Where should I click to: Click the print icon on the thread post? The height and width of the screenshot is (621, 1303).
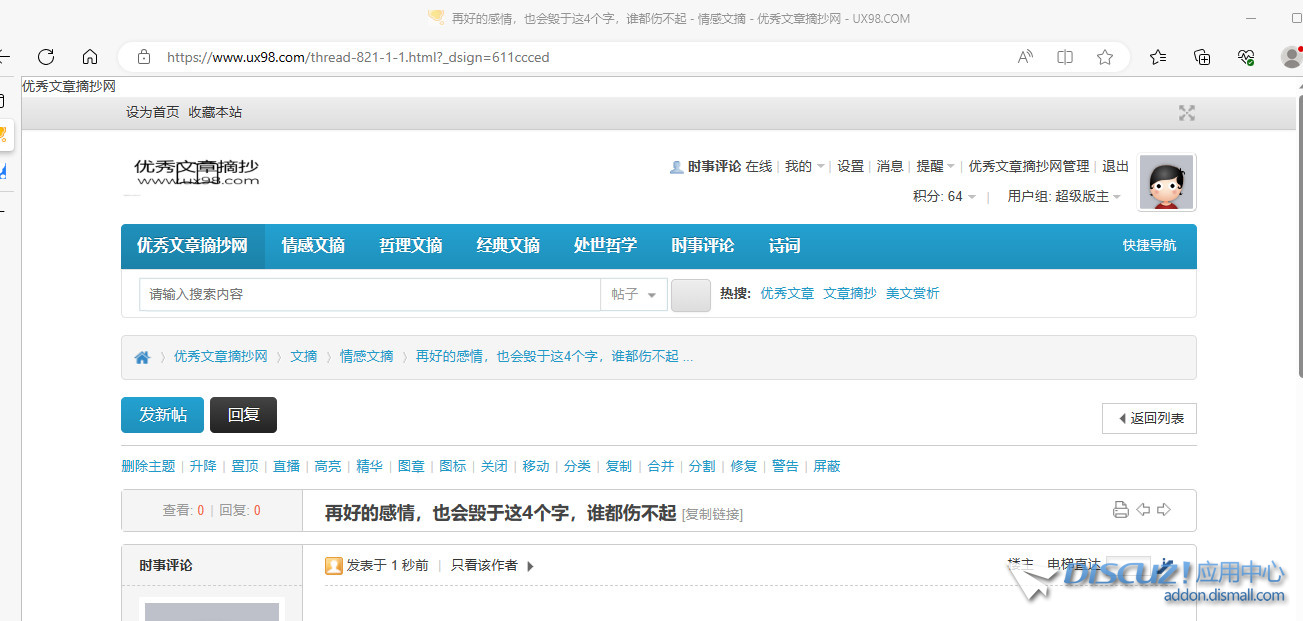[x=1120, y=509]
